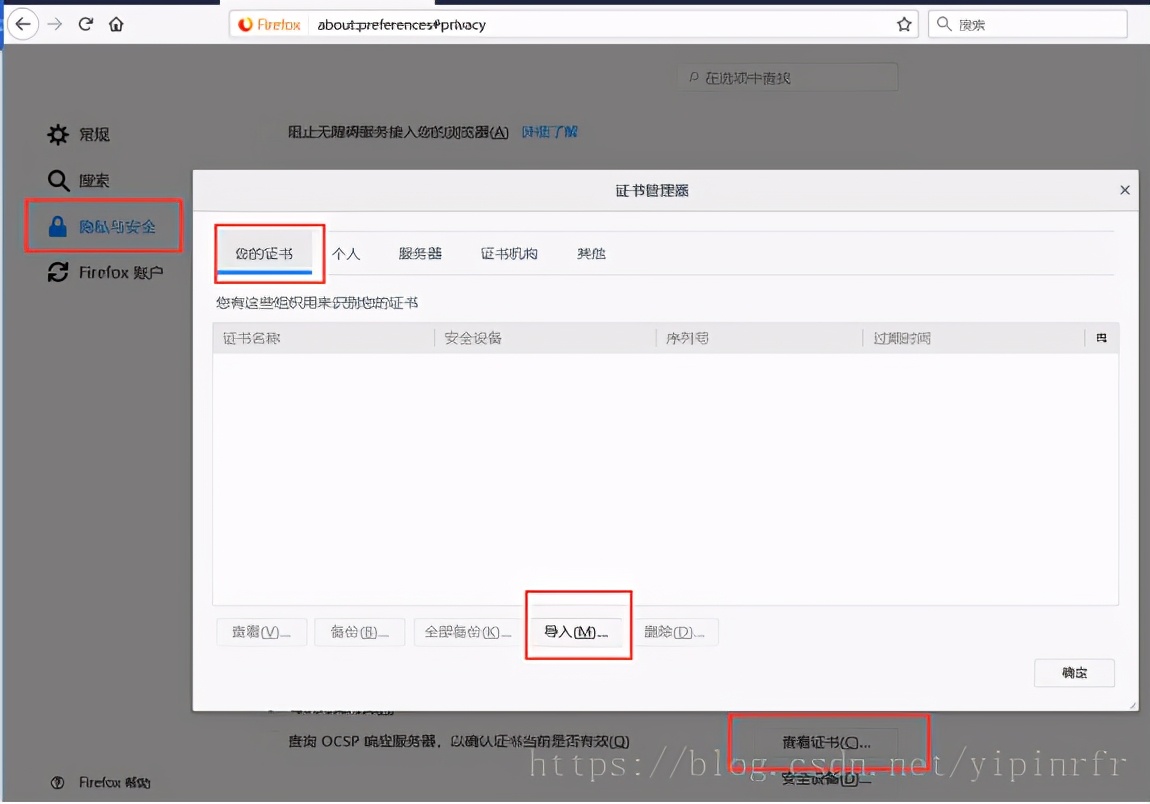The width and height of the screenshot is (1150, 804).
Task: Confirm with the 确定 button
Action: (x=1074, y=673)
